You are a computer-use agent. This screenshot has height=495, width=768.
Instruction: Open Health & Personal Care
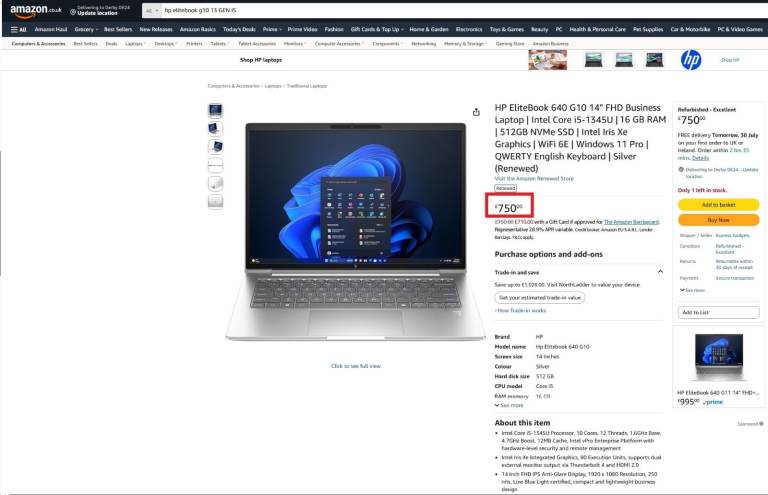click(x=598, y=29)
